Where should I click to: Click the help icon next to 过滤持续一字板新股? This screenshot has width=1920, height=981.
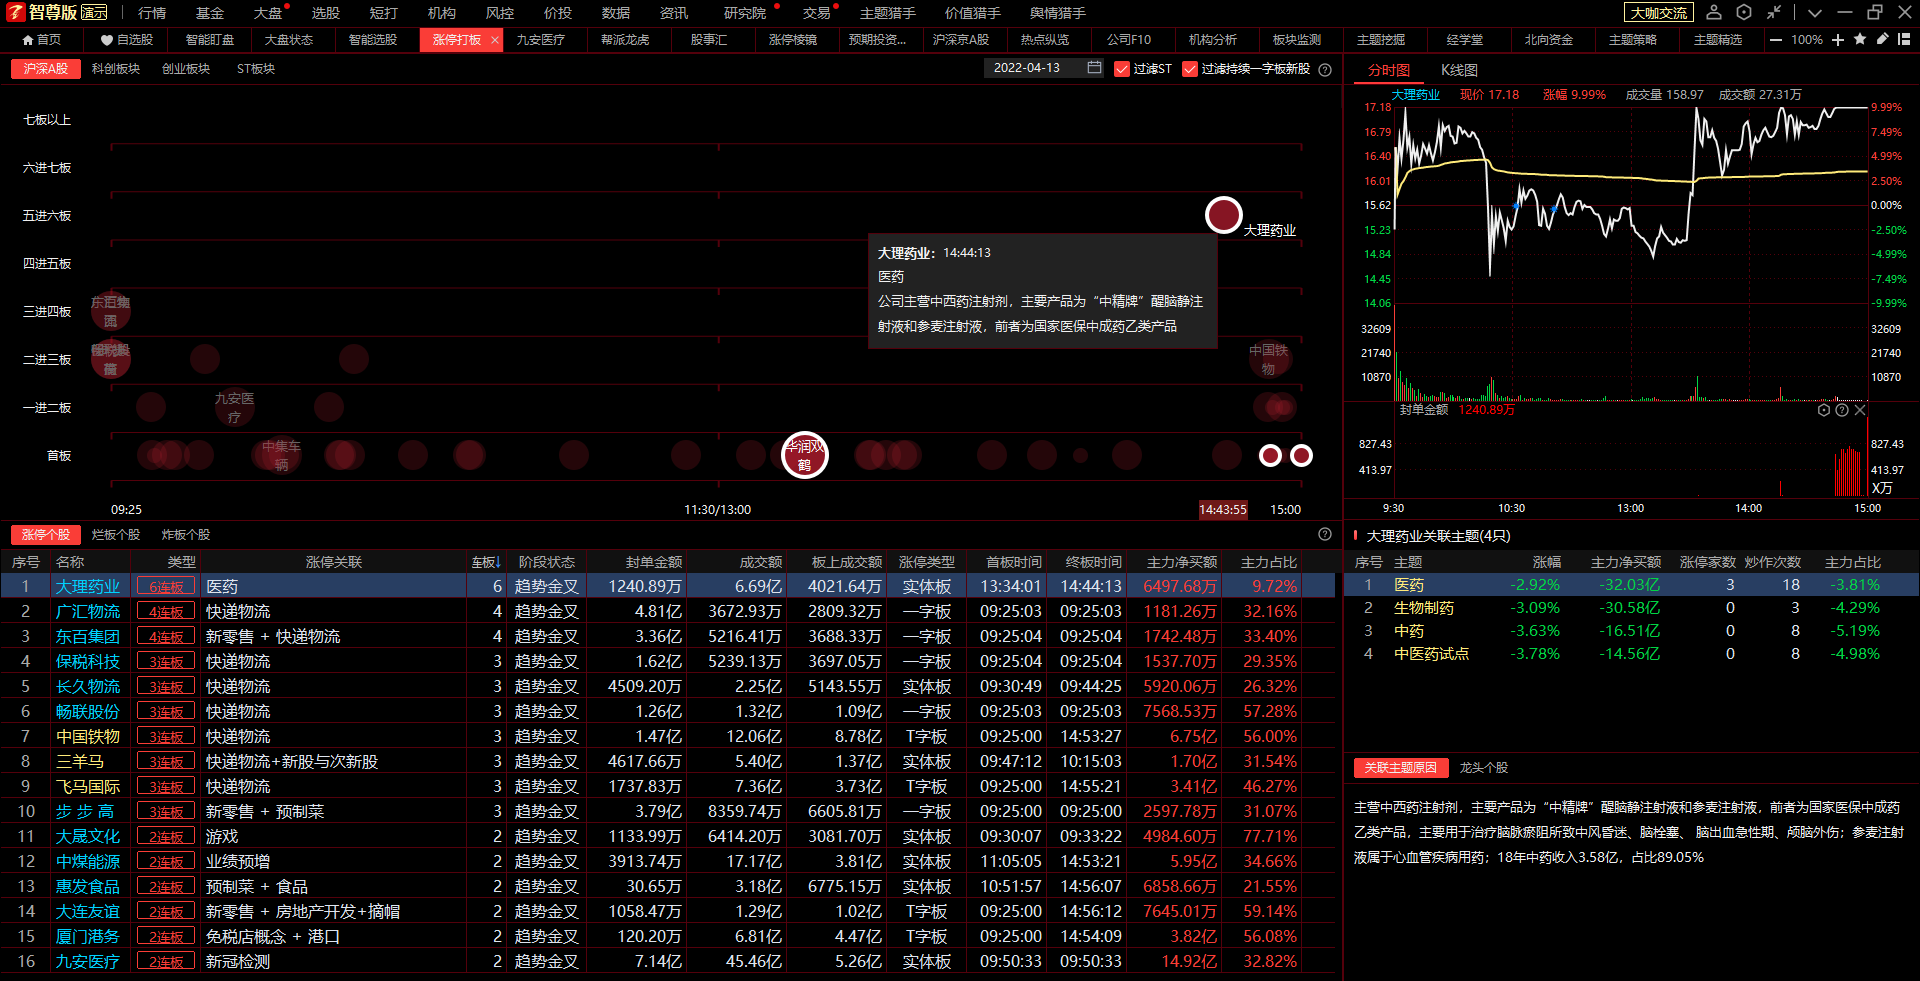point(1325,69)
